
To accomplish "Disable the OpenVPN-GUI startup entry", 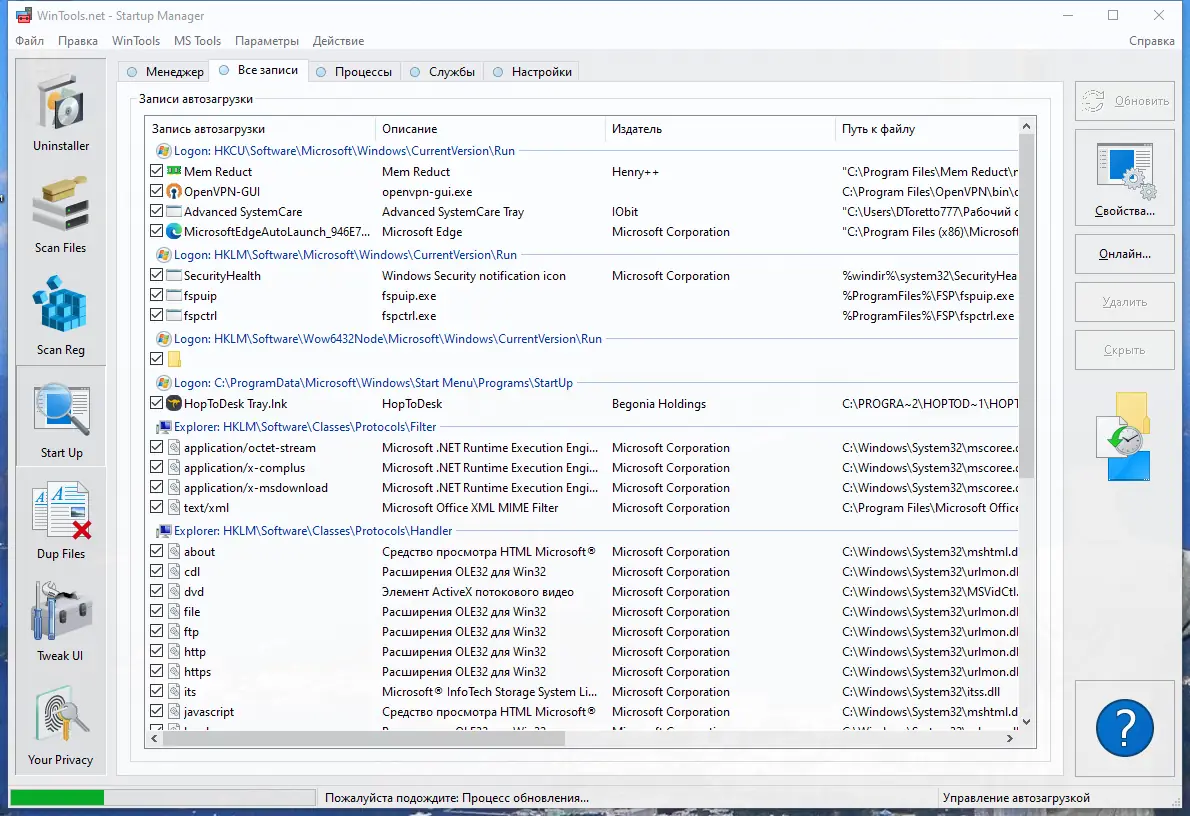I will coord(157,192).
